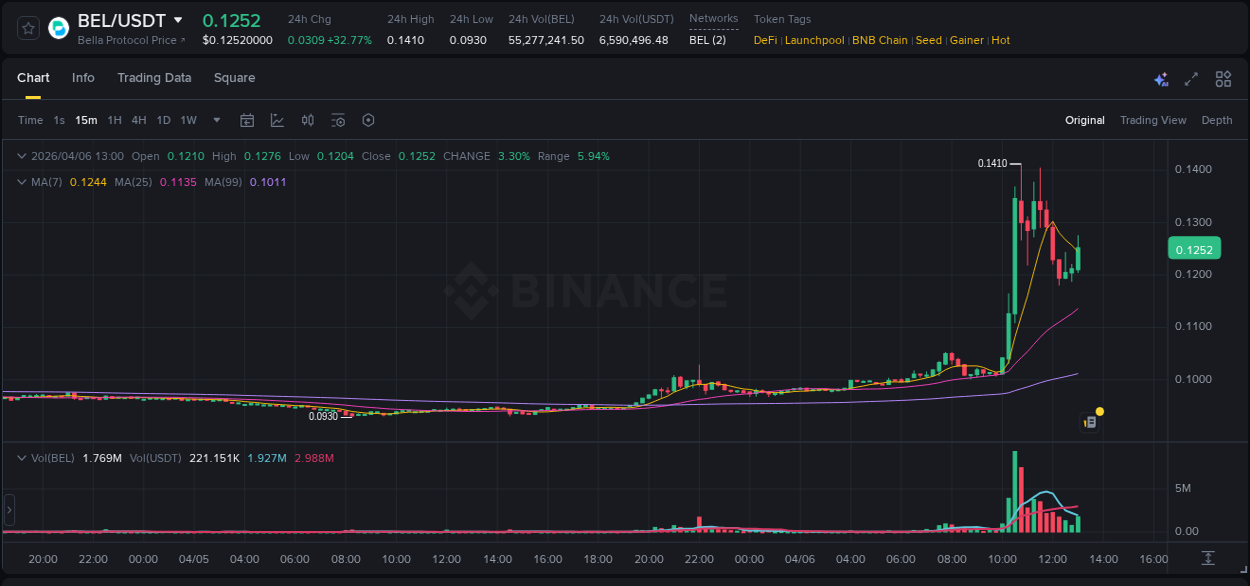Screen dimensions: 1250x586
Task: Expand the chart to fullscreen
Action: point(1191,79)
